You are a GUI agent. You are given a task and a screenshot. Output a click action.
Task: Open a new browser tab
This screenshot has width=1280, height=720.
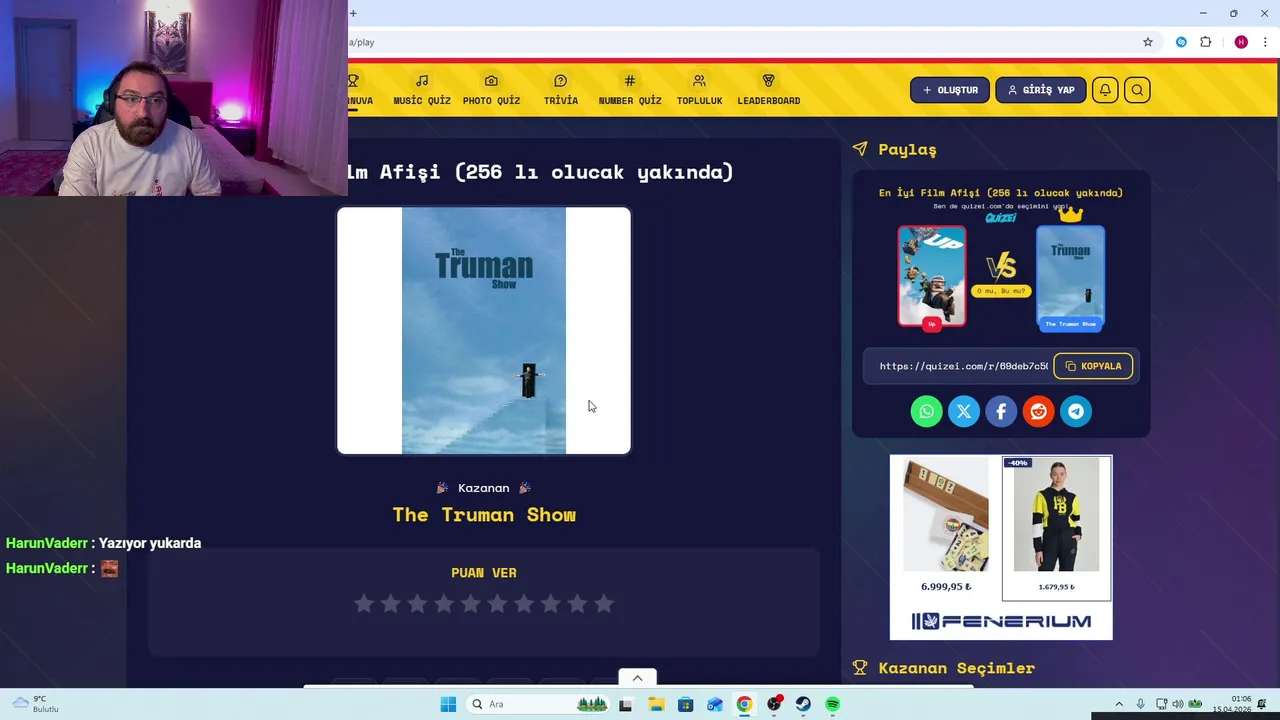coord(353,13)
